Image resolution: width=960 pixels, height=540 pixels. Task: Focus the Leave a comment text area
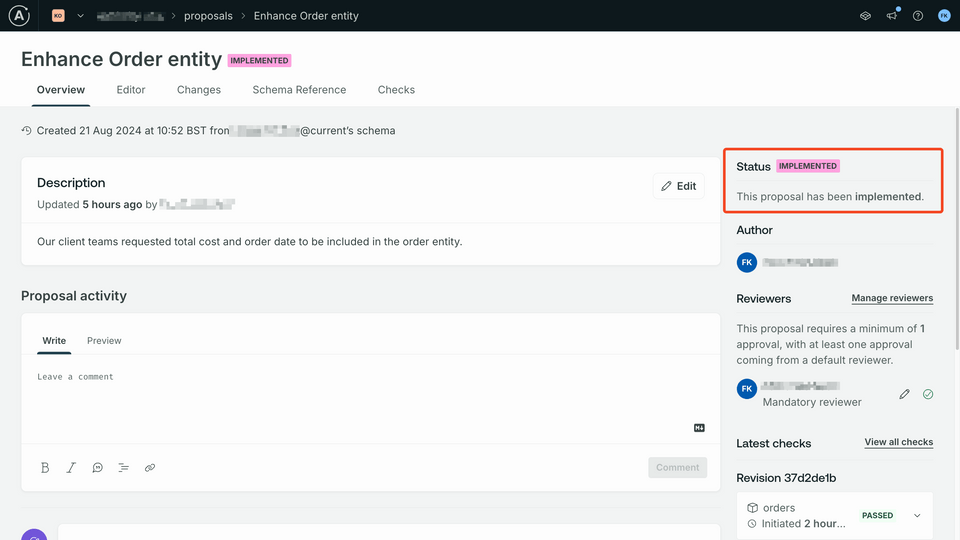pos(370,399)
